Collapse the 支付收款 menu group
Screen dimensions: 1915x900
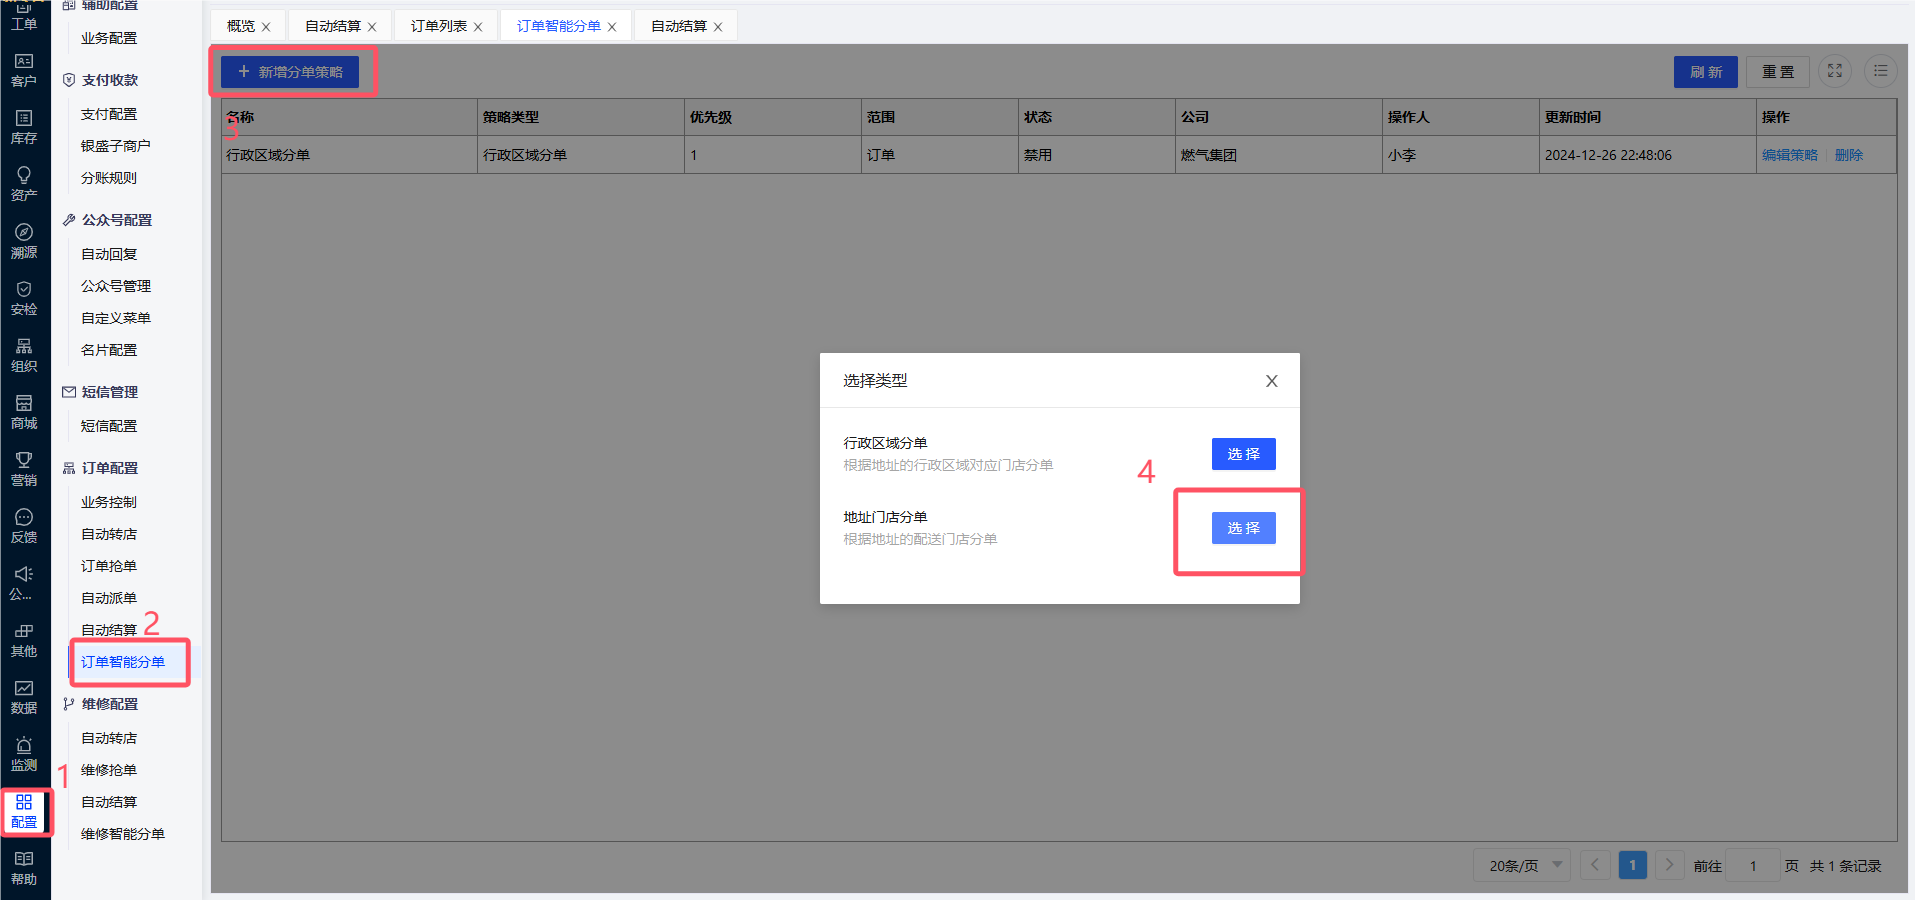click(x=110, y=80)
